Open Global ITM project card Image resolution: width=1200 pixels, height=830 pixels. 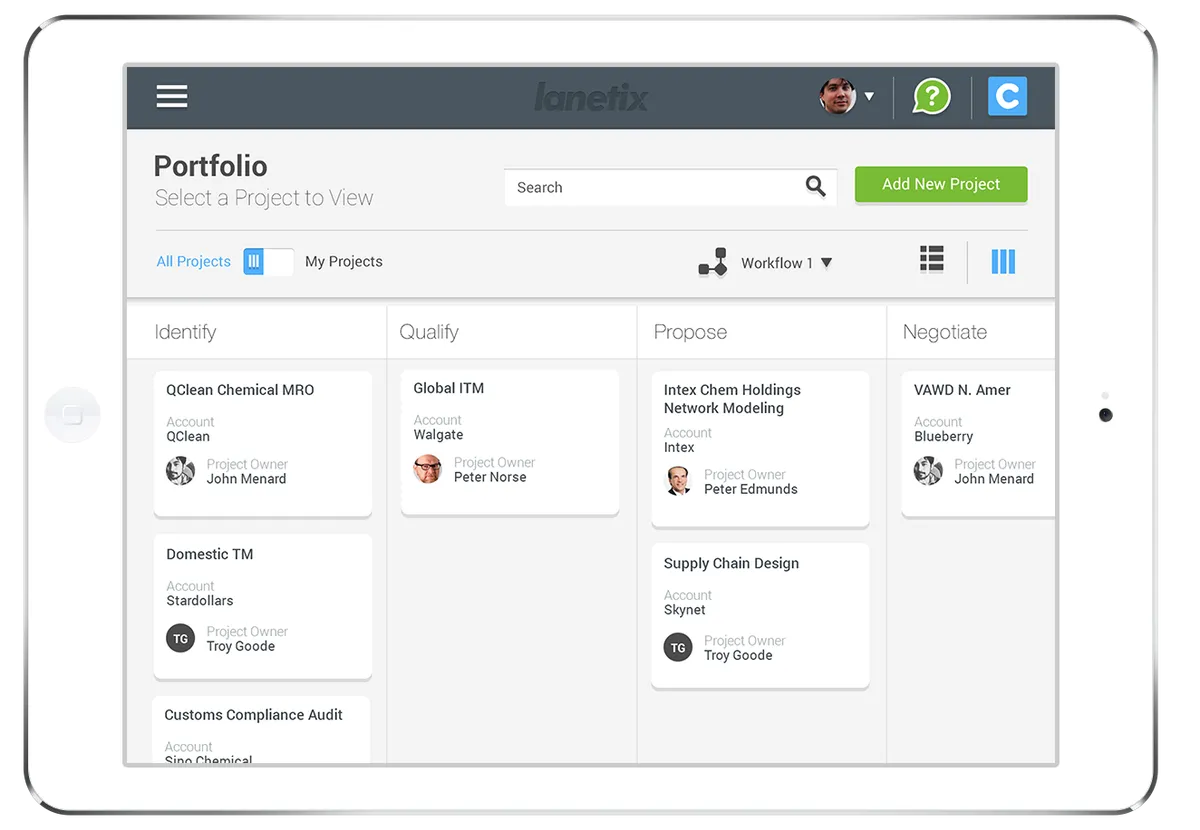pyautogui.click(x=510, y=443)
